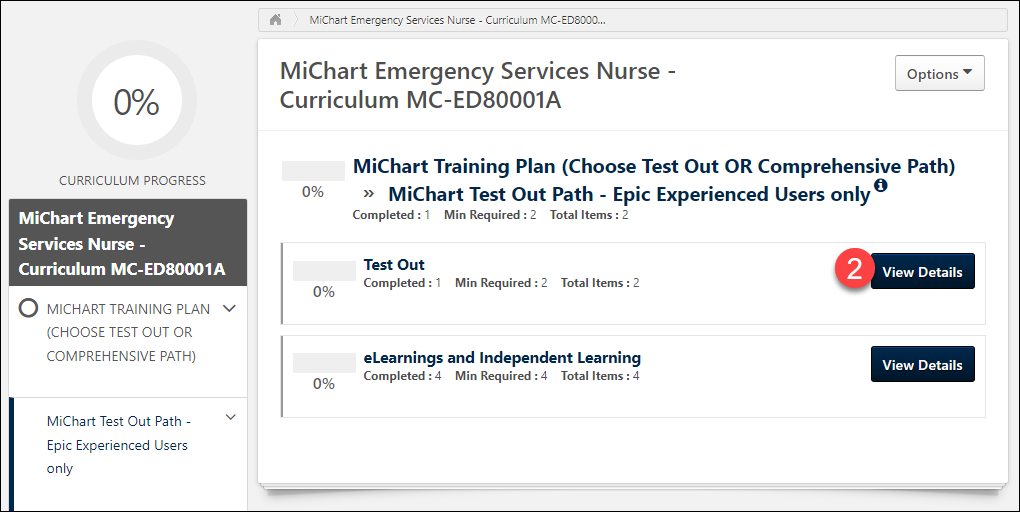
Task: Click the circular curriculum progress indicator
Action: pos(136,101)
